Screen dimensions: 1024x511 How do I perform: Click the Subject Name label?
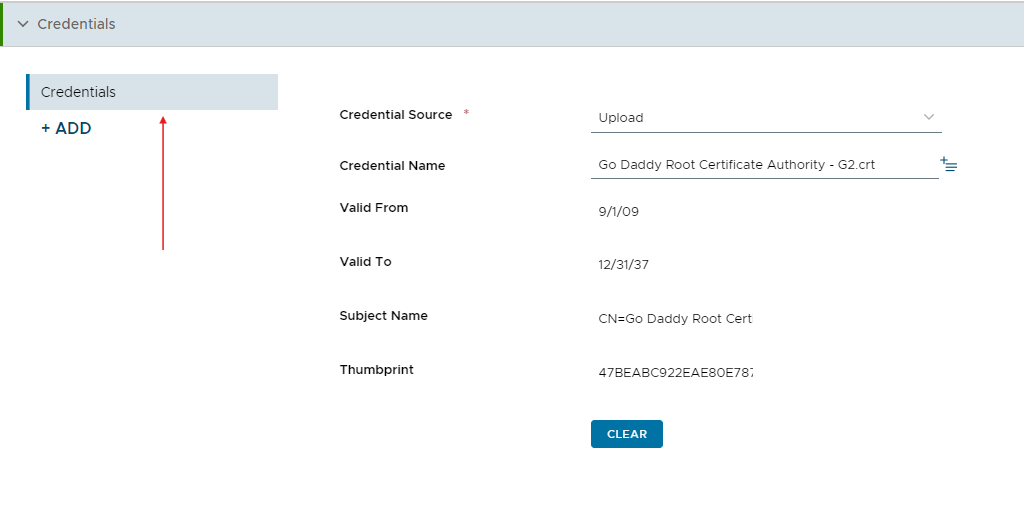(x=383, y=316)
